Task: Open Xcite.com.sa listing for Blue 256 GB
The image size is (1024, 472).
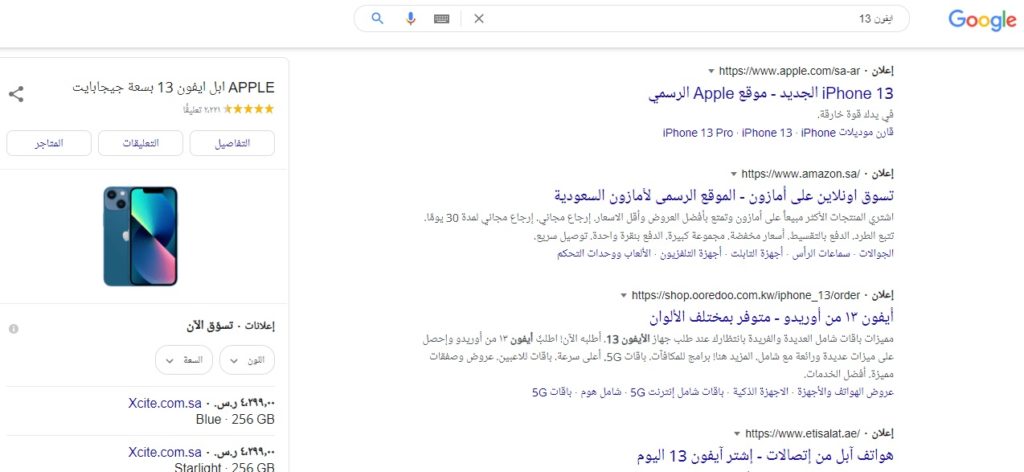Action: click(165, 403)
